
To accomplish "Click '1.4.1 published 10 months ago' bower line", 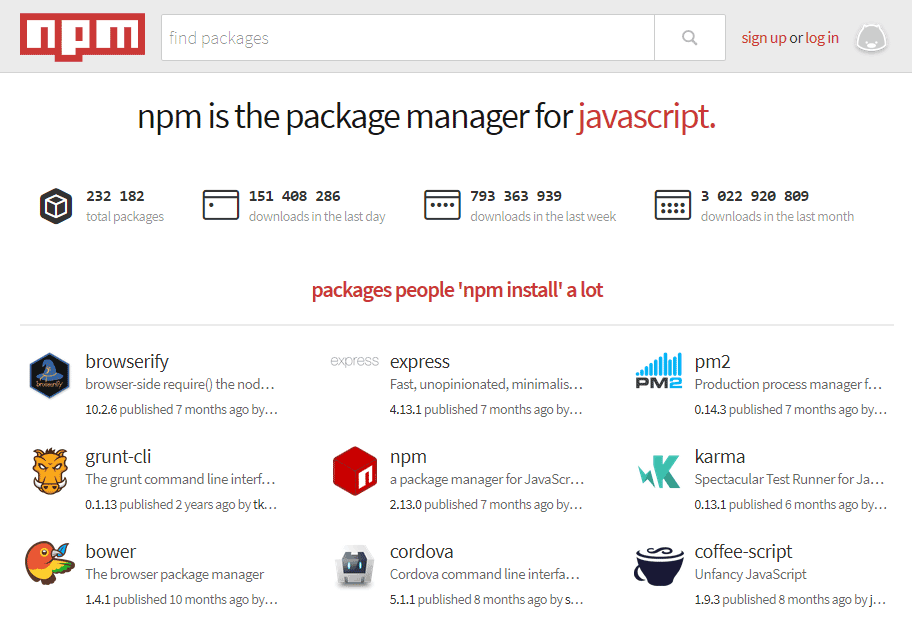I will tap(181, 599).
